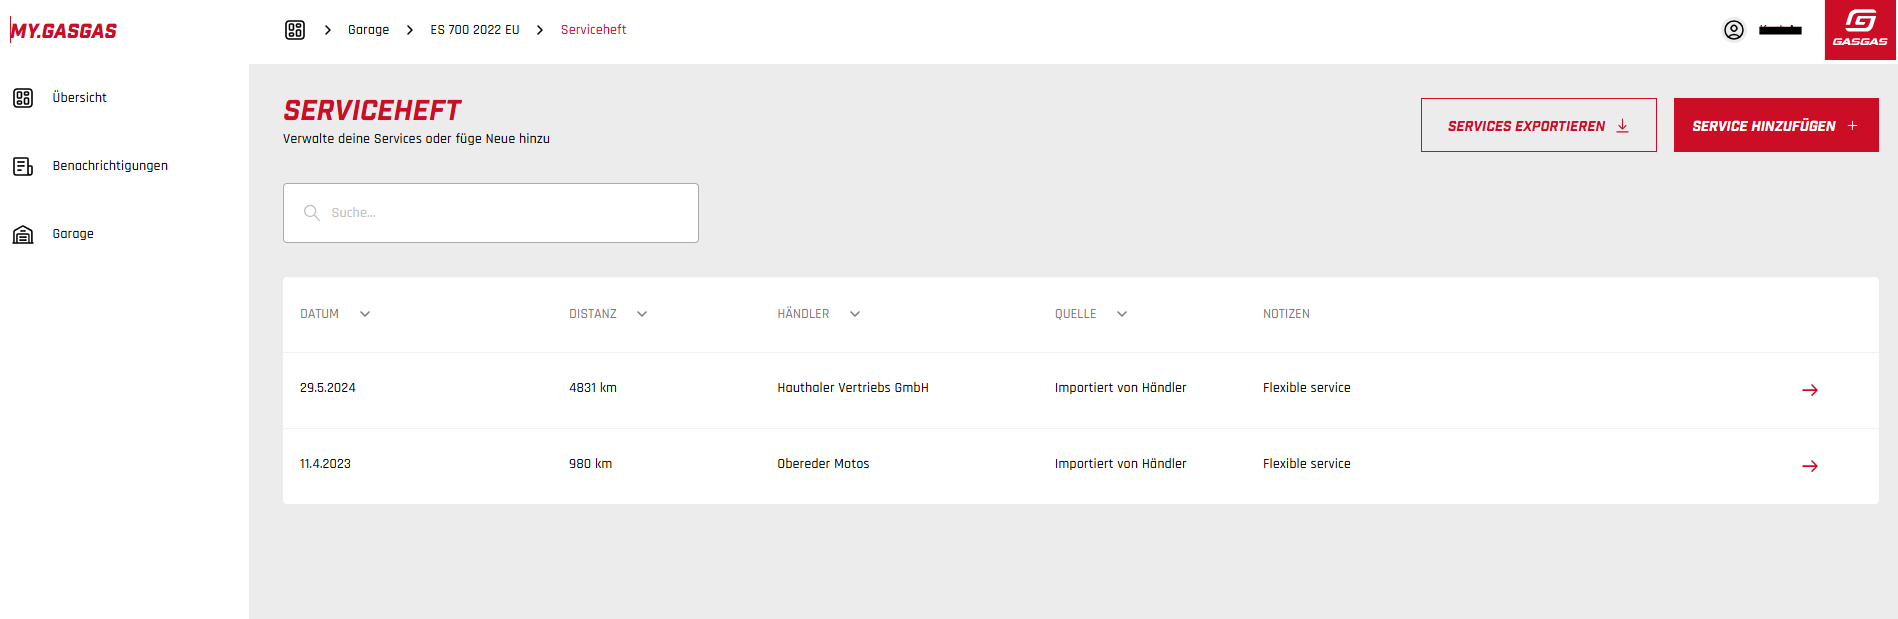Open ES 700 2022 EU breadcrumb
The width and height of the screenshot is (1898, 619).
[475, 30]
